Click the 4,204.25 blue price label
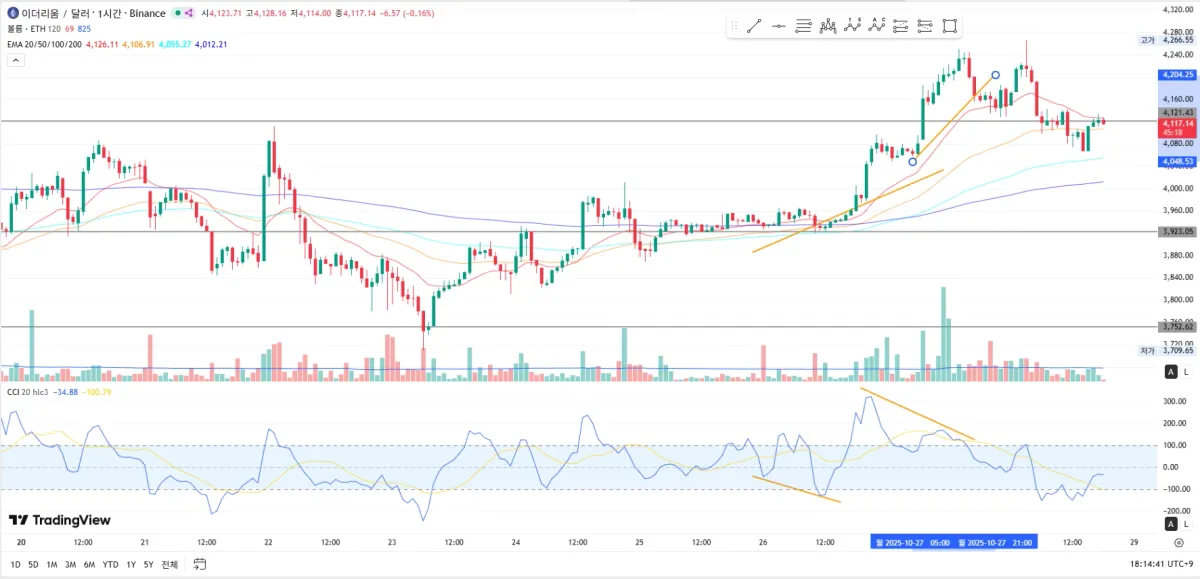This screenshot has width=1200, height=579. click(x=1177, y=75)
